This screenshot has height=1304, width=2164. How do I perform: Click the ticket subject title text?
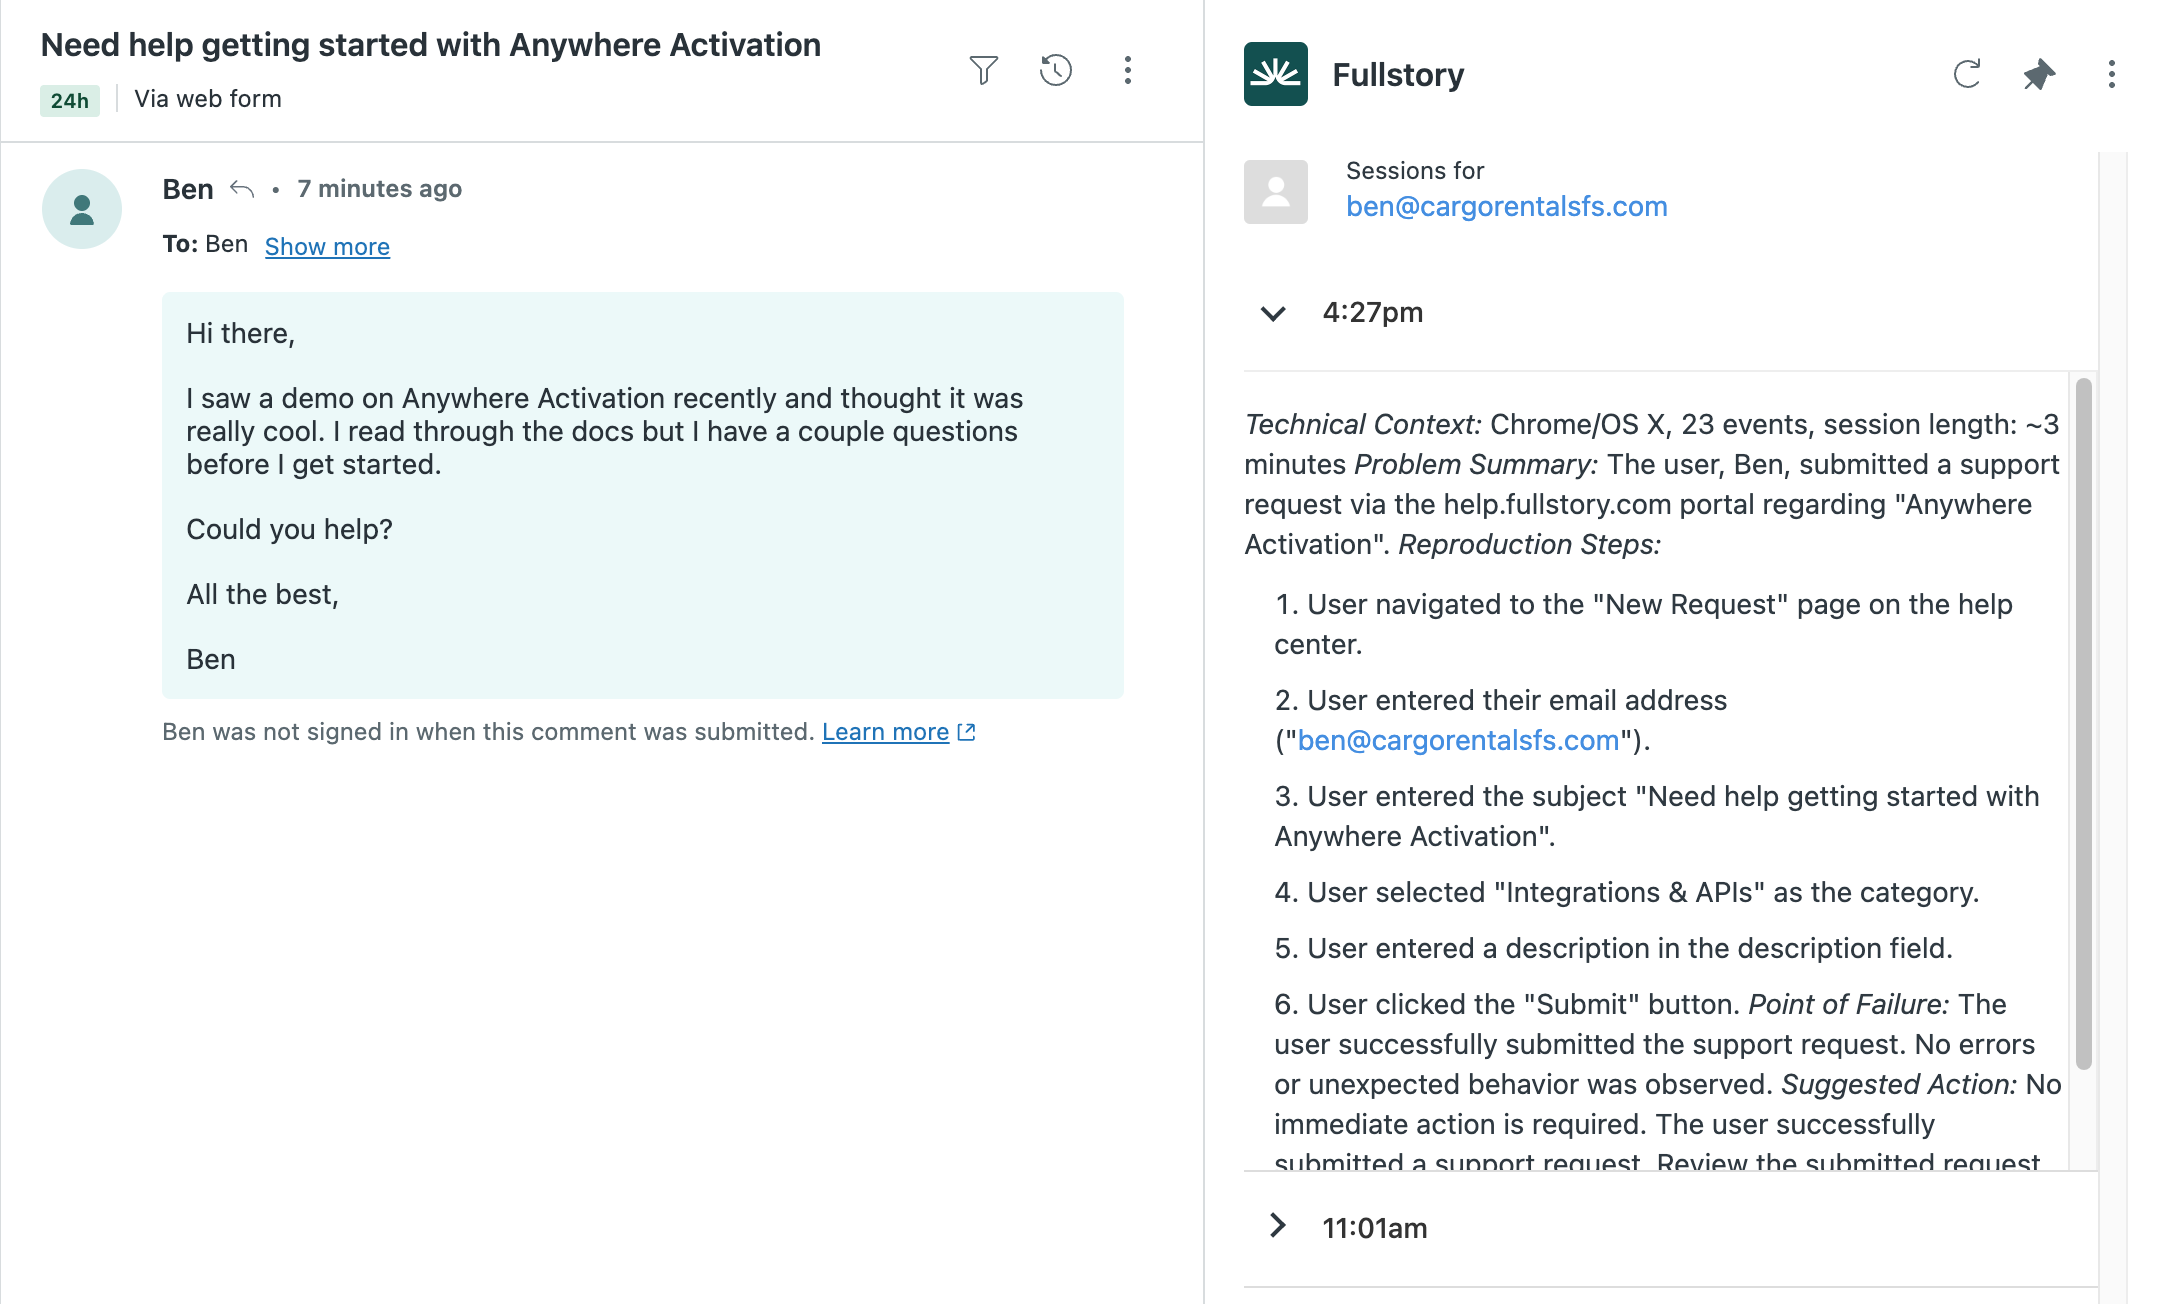tap(430, 45)
